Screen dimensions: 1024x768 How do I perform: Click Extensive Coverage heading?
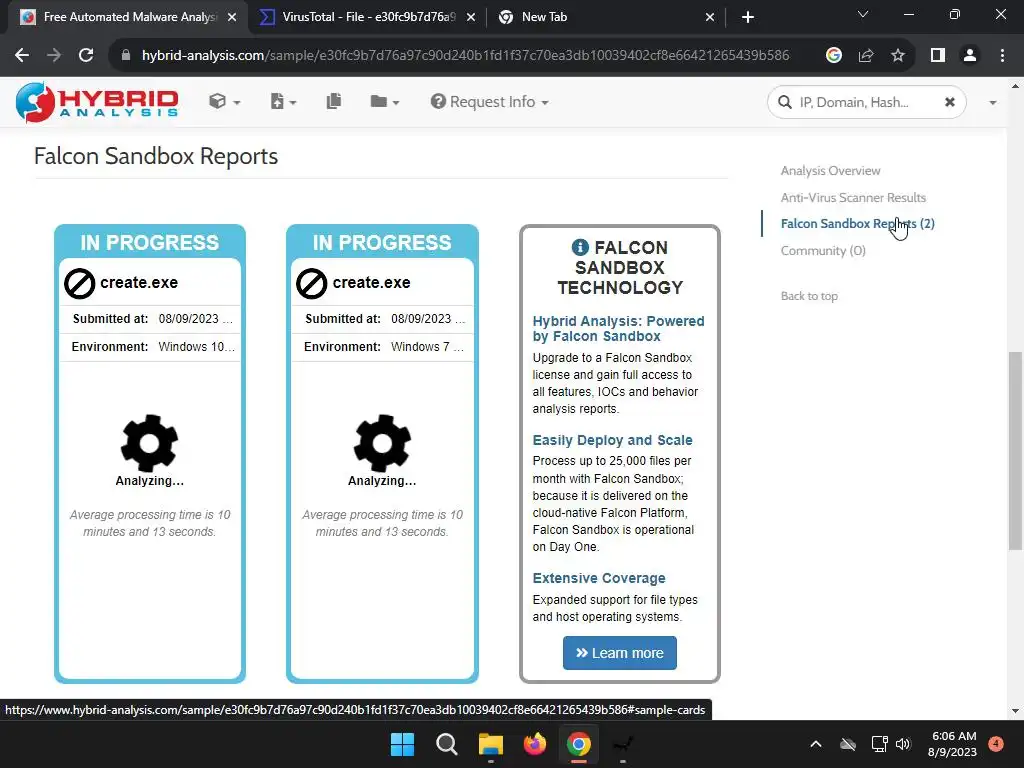pyautogui.click(x=599, y=578)
